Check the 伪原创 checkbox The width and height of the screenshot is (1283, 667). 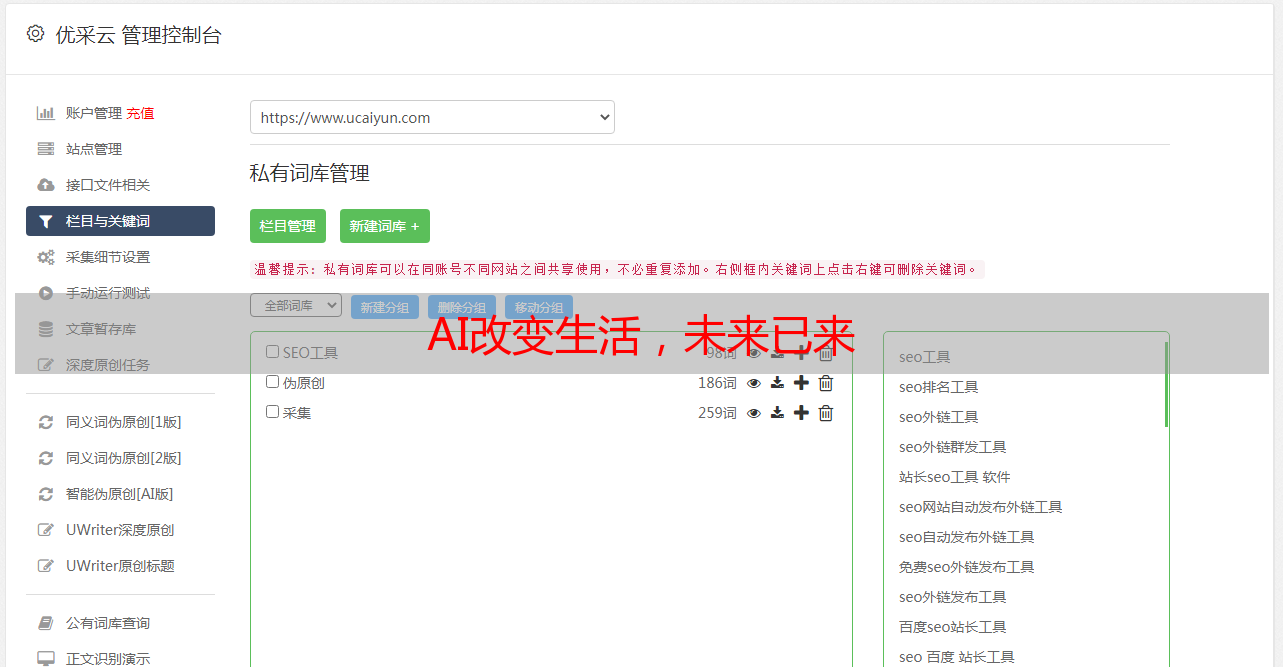272,382
